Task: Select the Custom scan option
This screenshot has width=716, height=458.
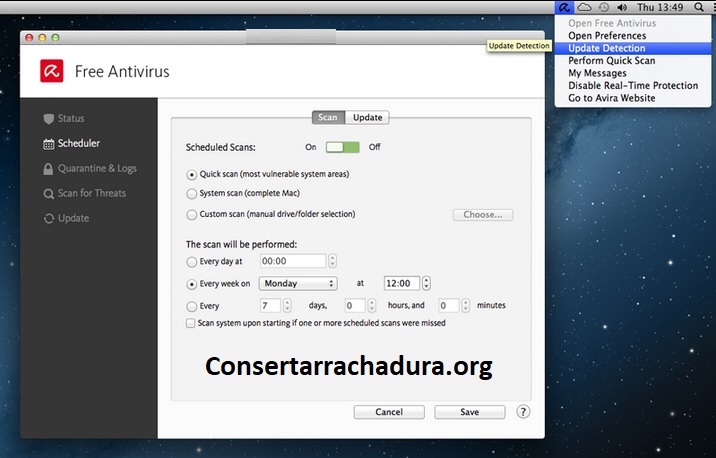Action: coord(192,215)
